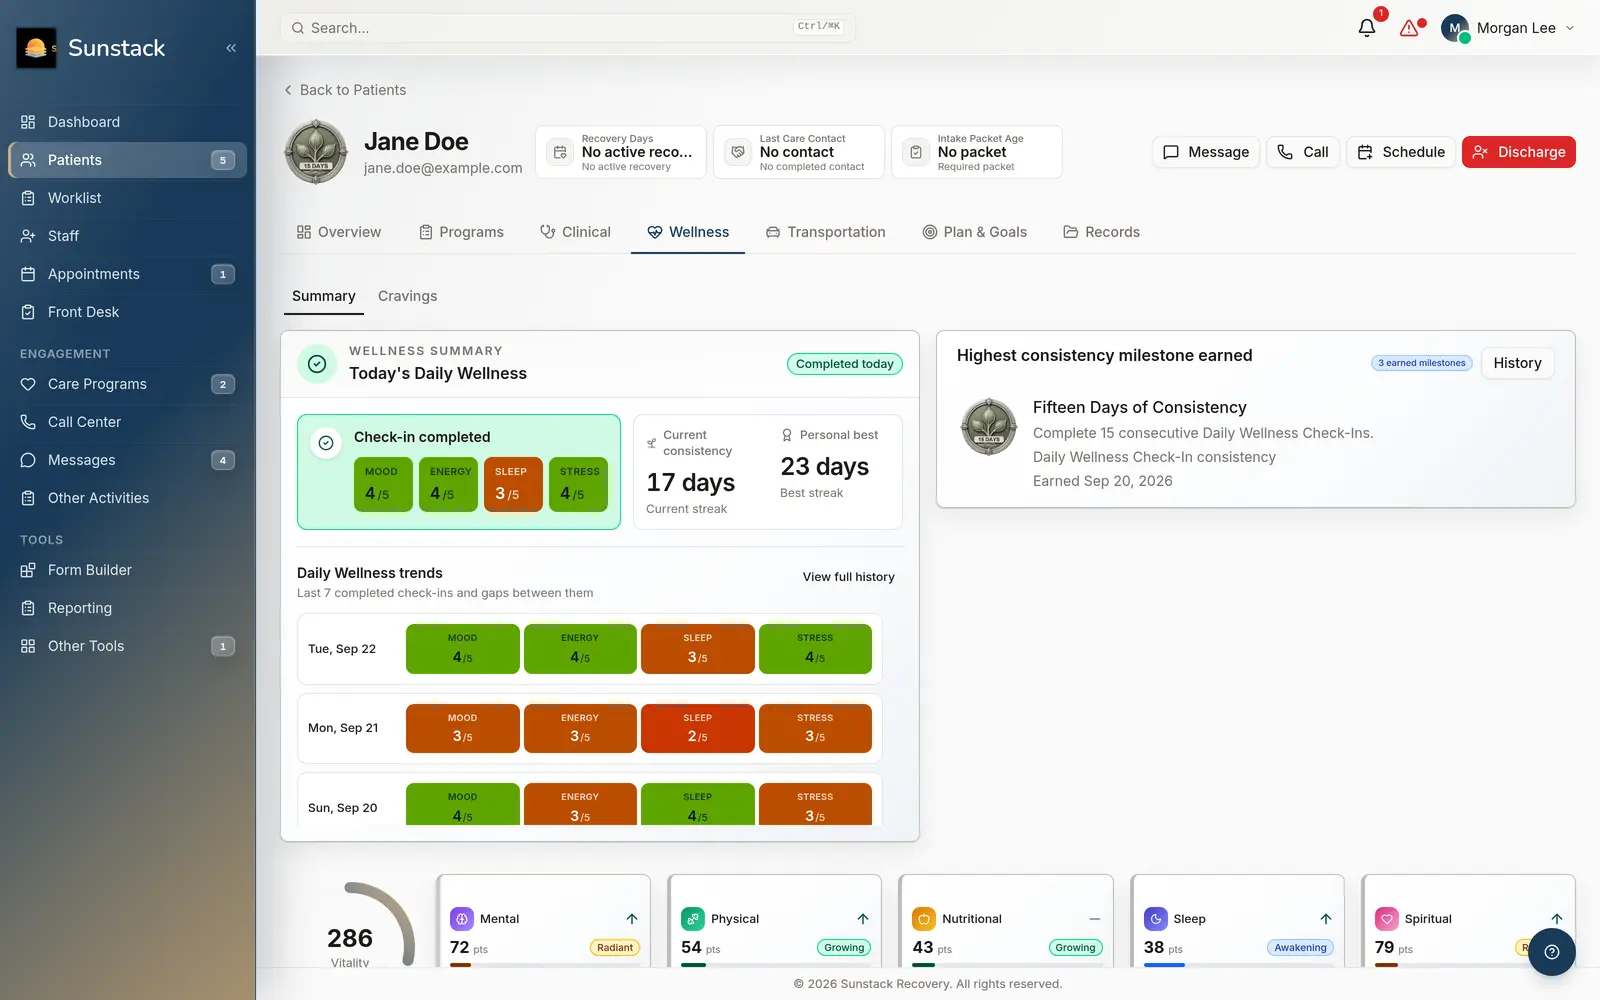The height and width of the screenshot is (1000, 1600).
Task: Click the Discharge button
Action: click(1519, 152)
